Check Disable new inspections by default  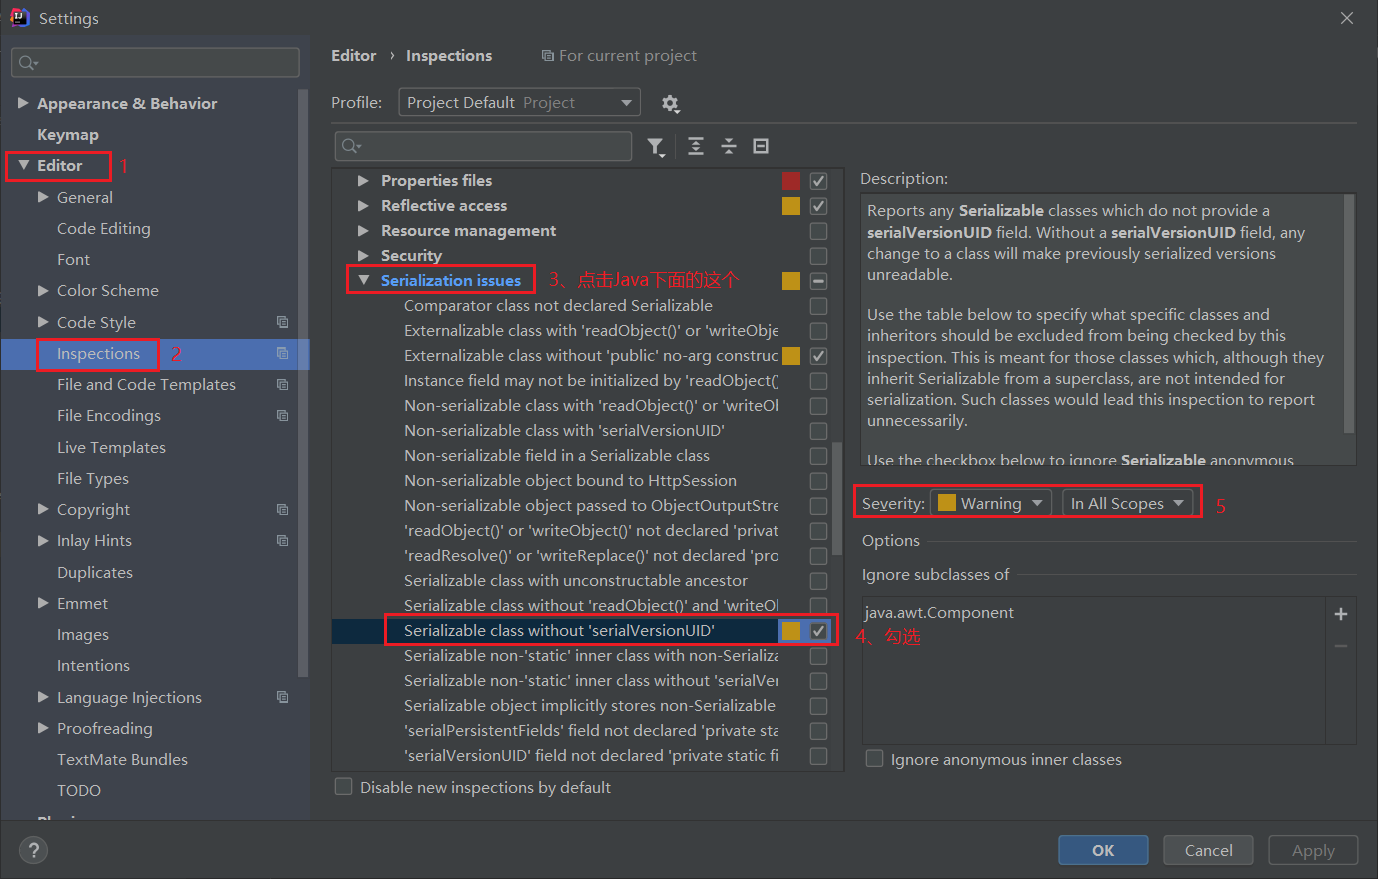343,787
